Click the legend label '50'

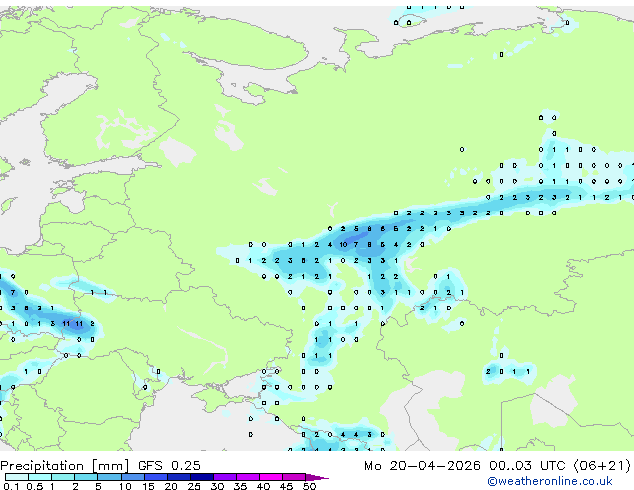click(309, 486)
